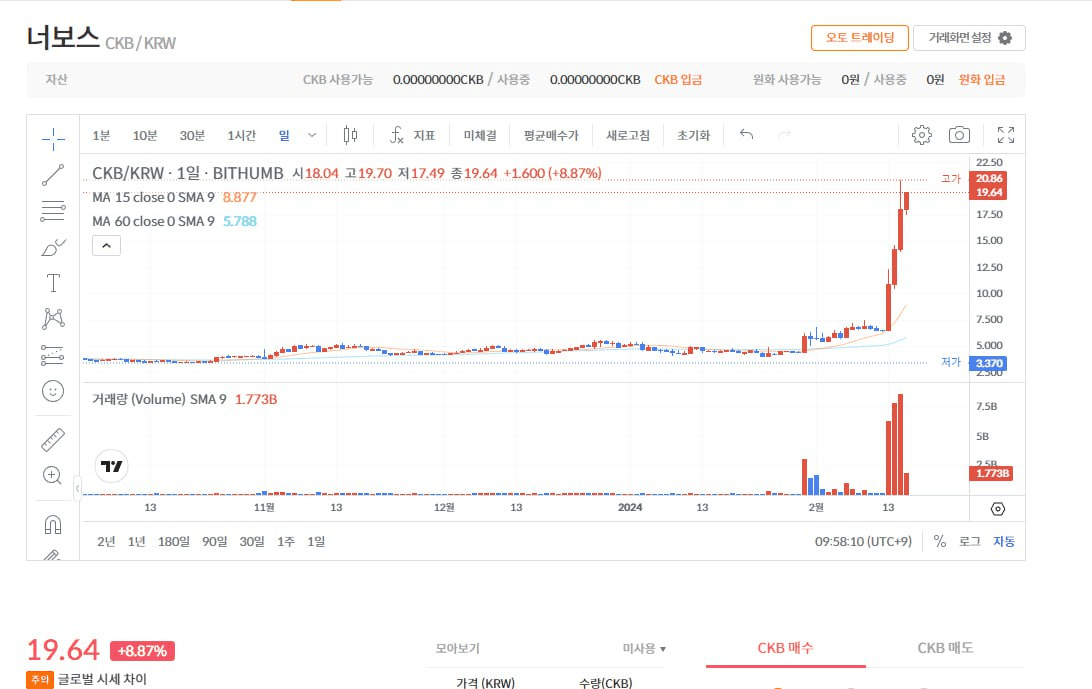Click 새로고침 to refresh chart

click(627, 135)
